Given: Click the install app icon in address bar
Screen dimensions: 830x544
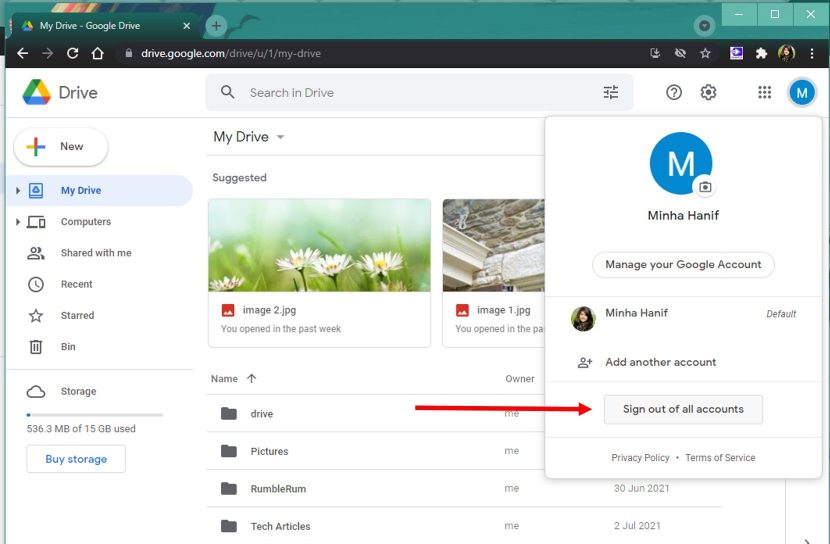Looking at the screenshot, I should [x=655, y=53].
